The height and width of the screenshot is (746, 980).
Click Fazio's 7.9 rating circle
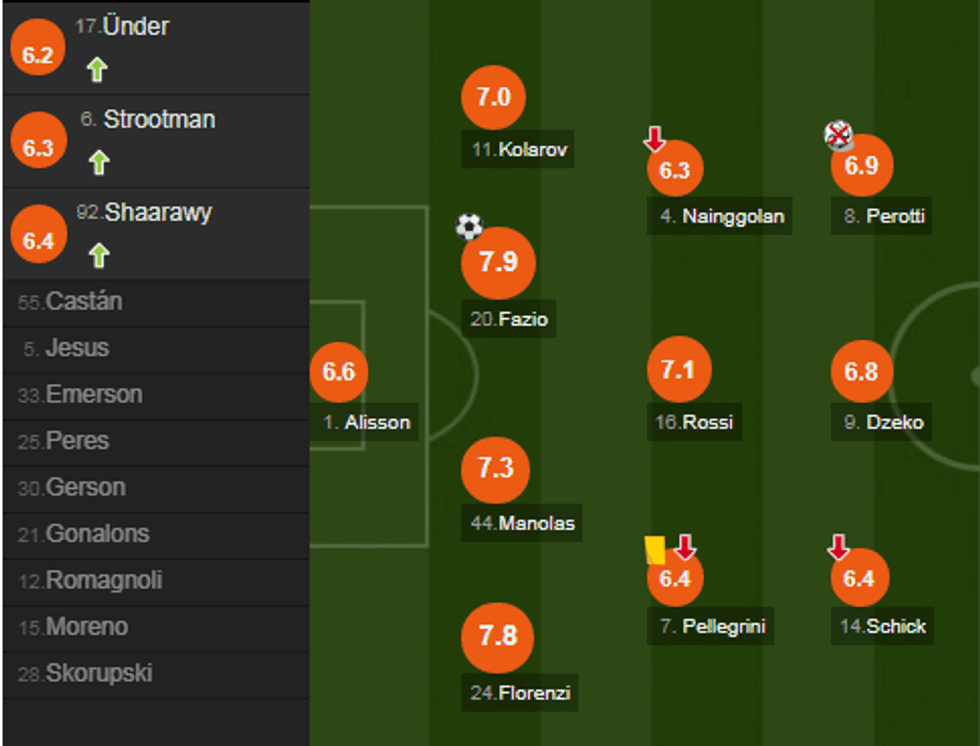498,263
